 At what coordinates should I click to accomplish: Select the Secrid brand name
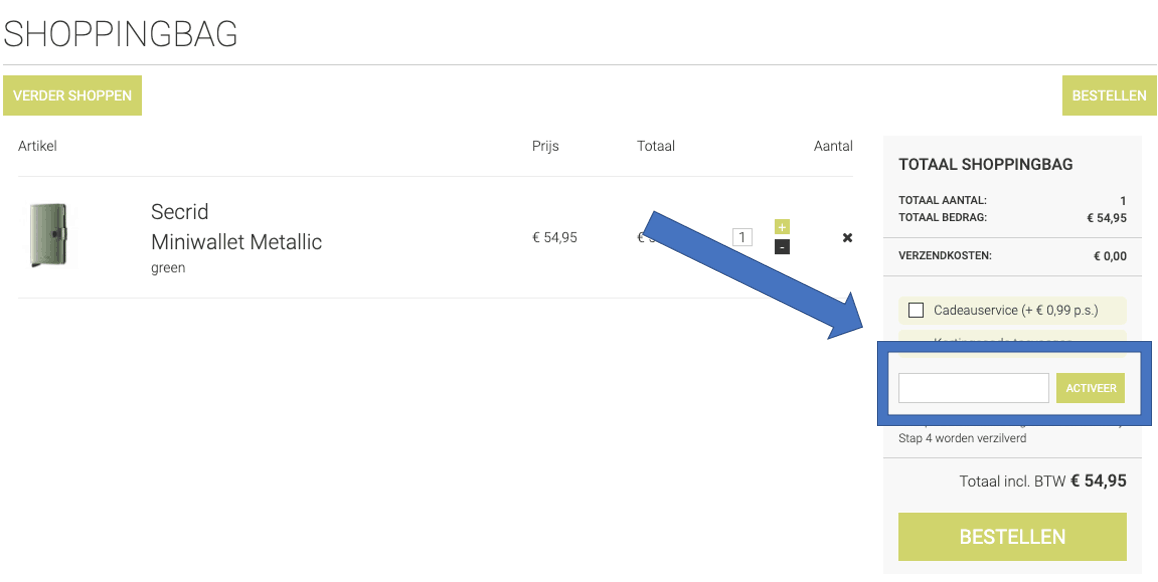tap(180, 212)
